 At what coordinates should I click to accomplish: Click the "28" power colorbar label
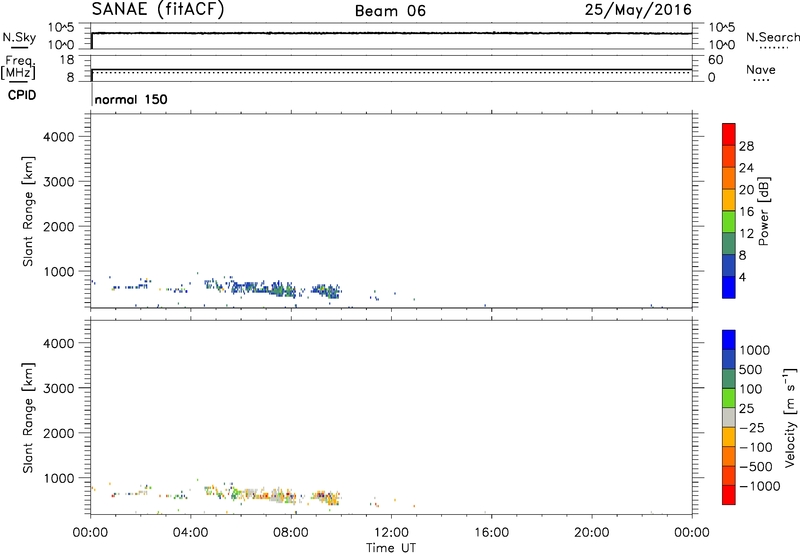point(746,146)
